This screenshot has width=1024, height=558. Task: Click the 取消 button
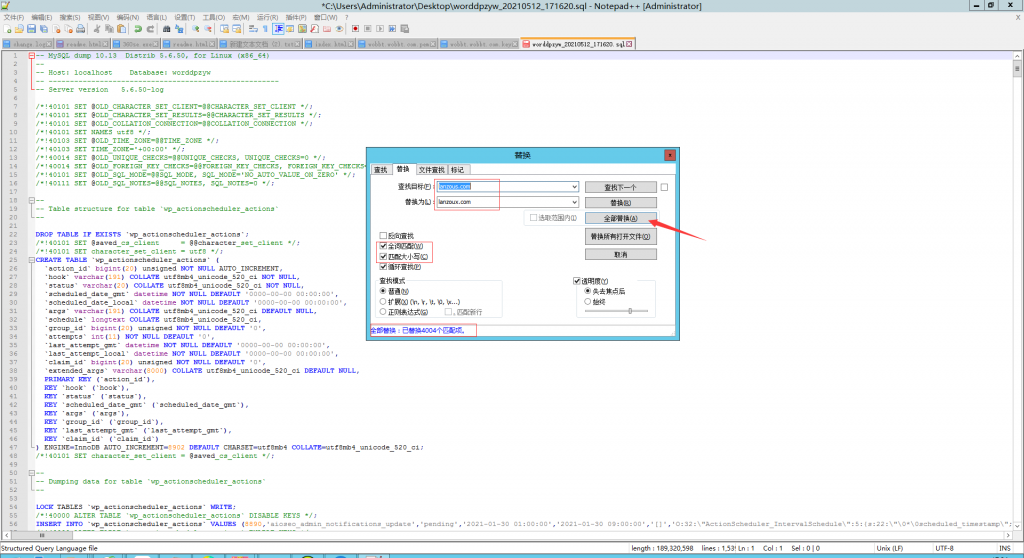pos(620,254)
